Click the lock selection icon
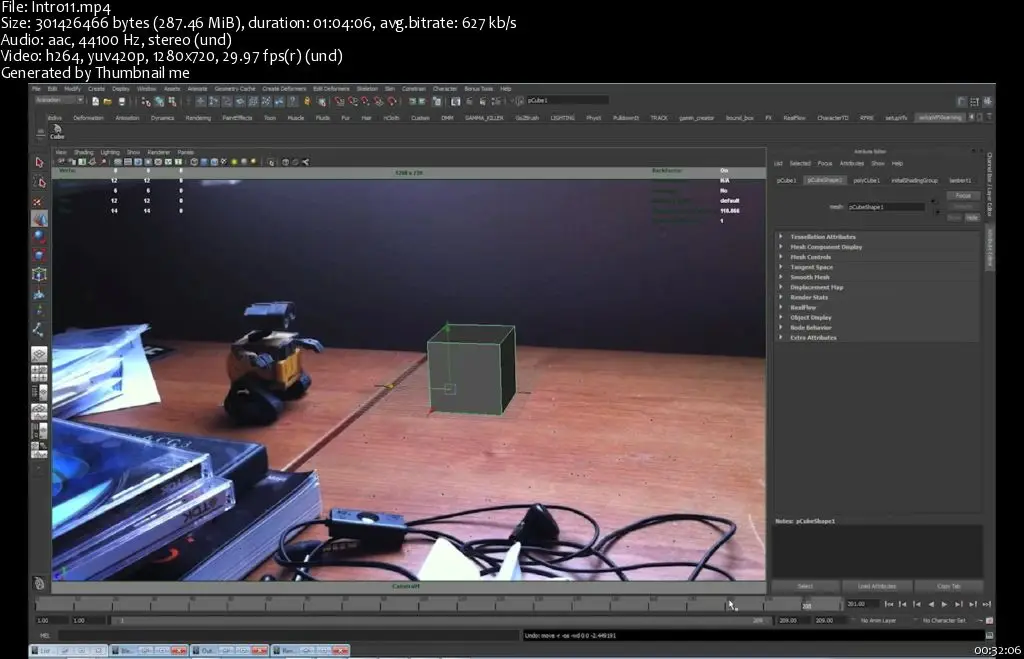This screenshot has width=1024, height=659. (307, 101)
